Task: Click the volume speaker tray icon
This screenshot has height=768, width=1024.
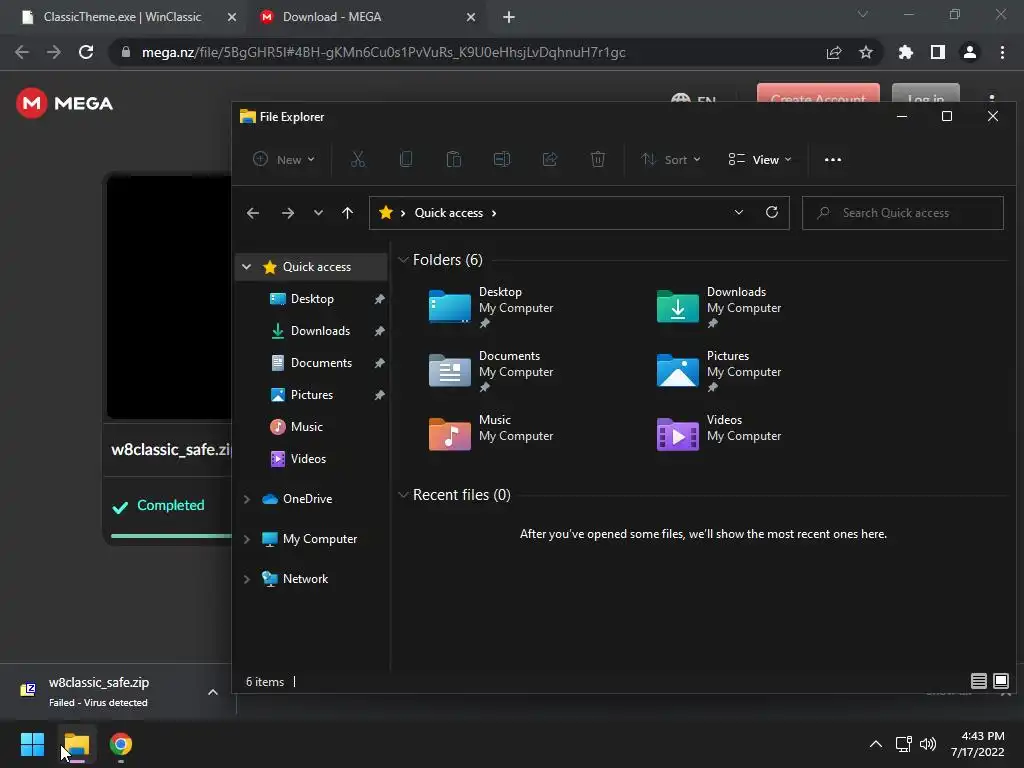Action: tap(927, 744)
